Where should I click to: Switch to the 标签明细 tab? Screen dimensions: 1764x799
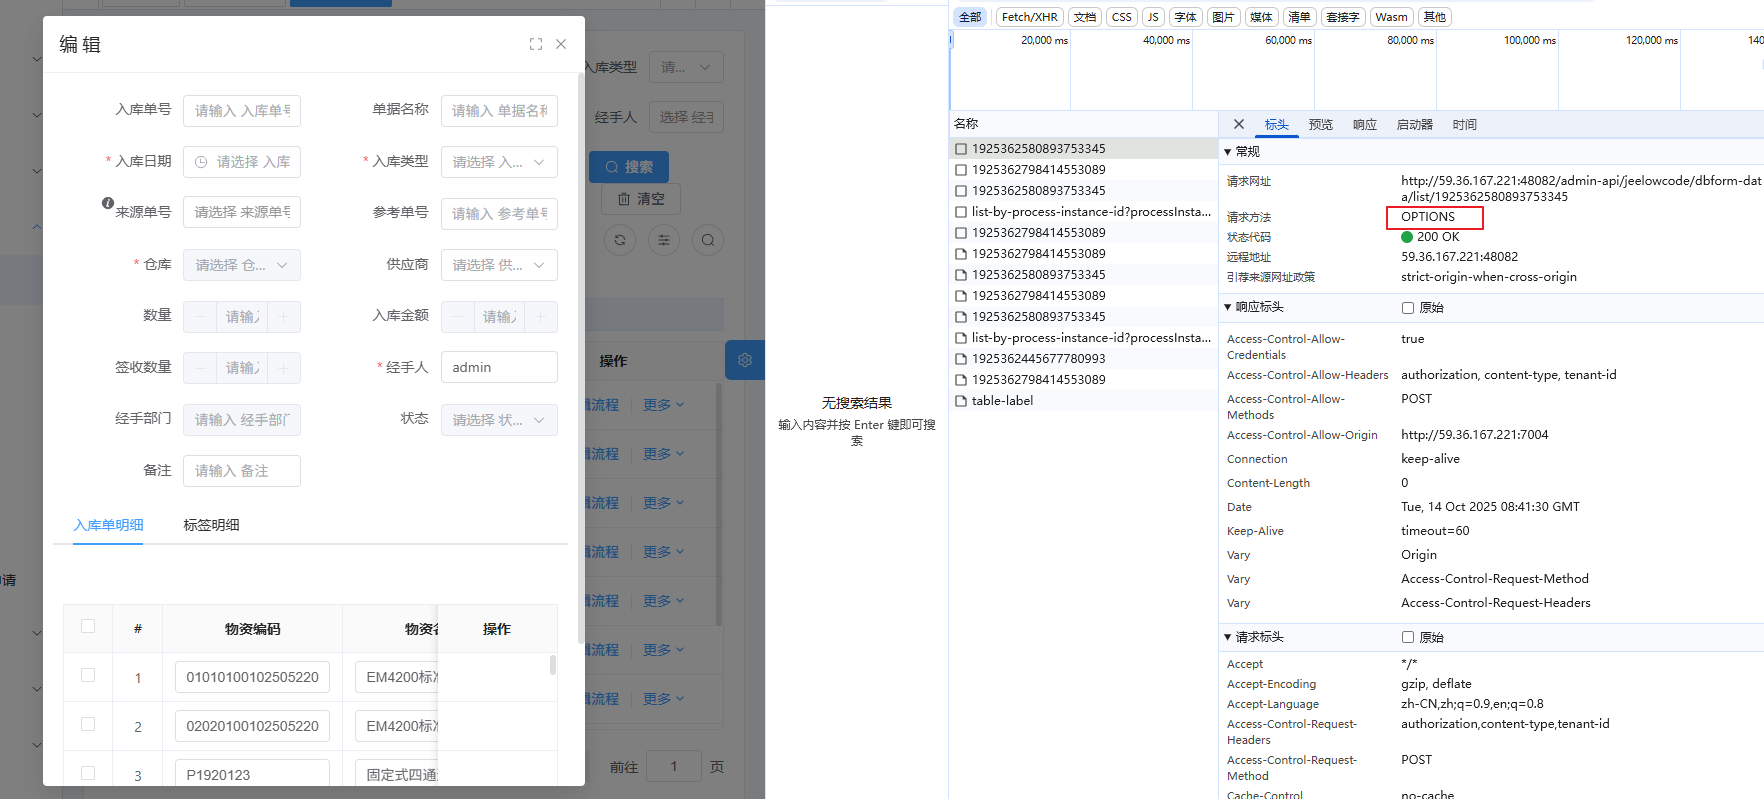(x=211, y=525)
